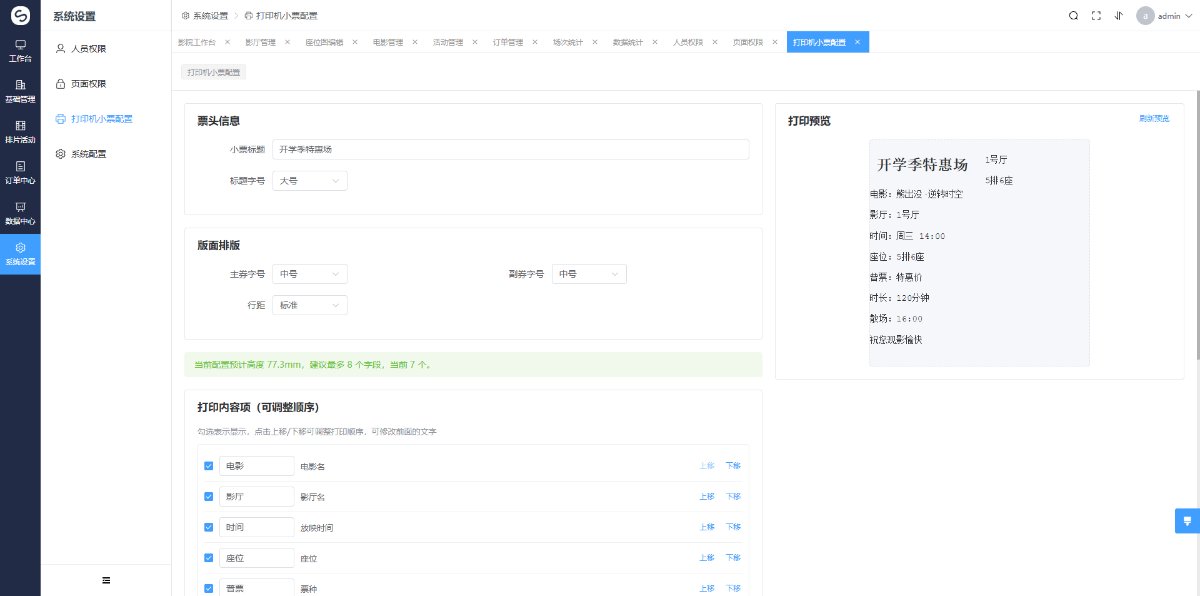Switch to the 电影管理 tab

click(387, 43)
